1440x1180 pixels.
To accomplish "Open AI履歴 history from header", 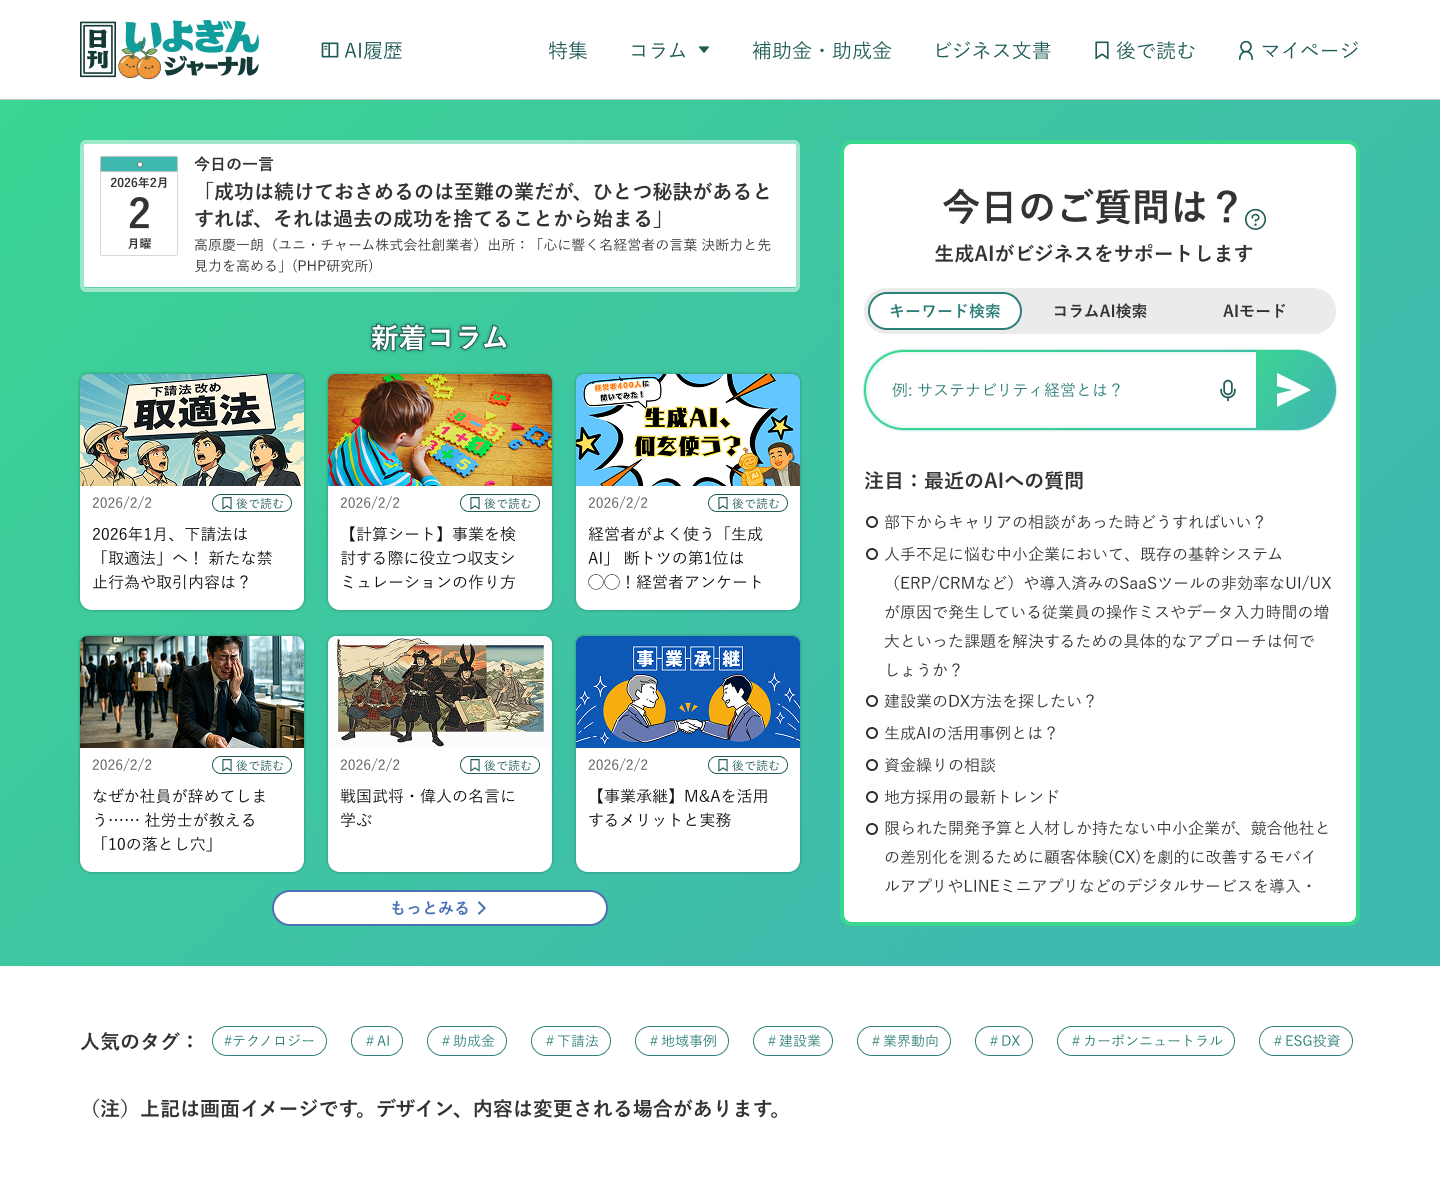I will [x=361, y=50].
